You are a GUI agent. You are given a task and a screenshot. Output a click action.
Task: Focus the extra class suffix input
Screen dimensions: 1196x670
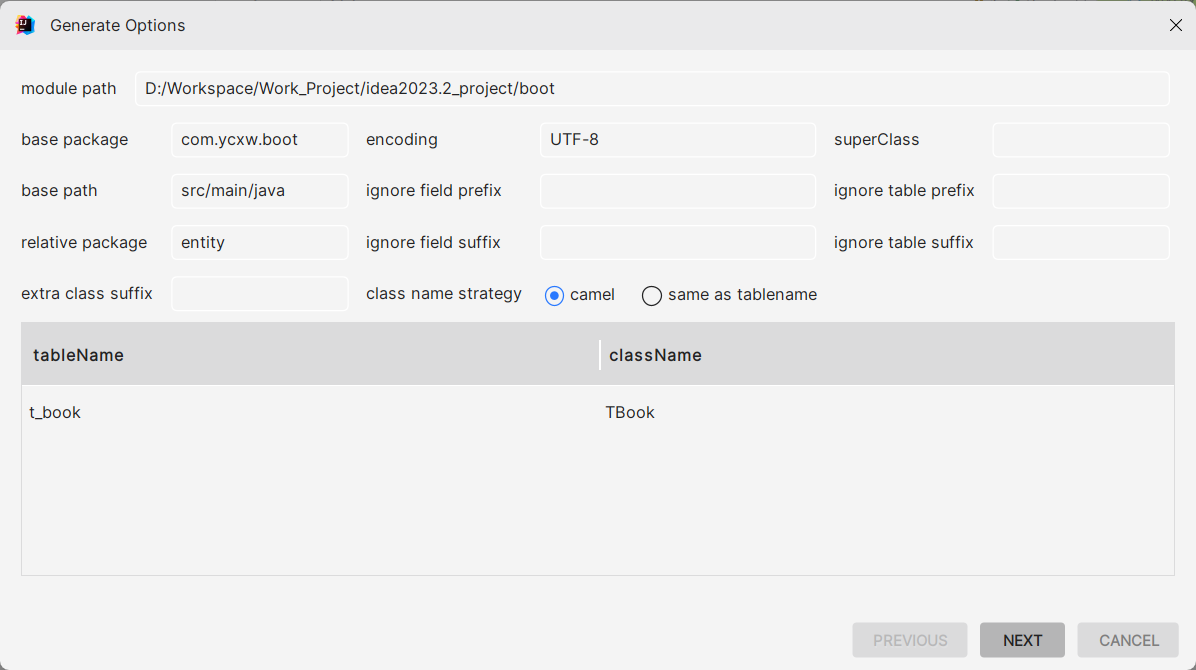click(x=260, y=293)
